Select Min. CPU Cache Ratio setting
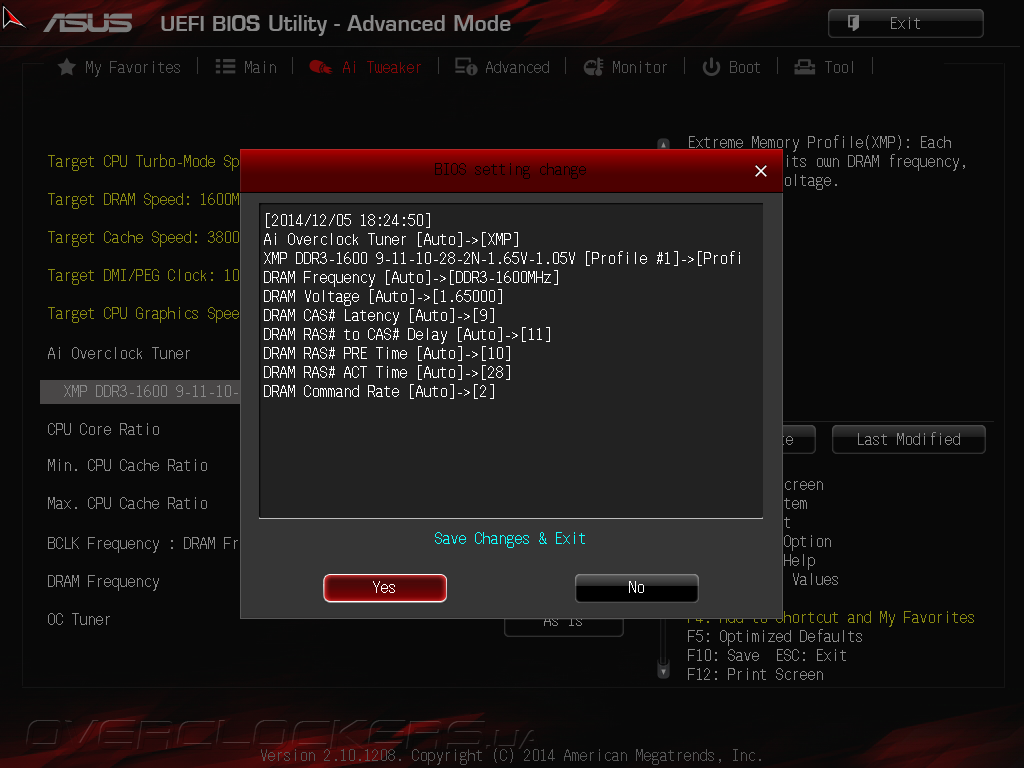This screenshot has width=1024, height=768. [127, 466]
